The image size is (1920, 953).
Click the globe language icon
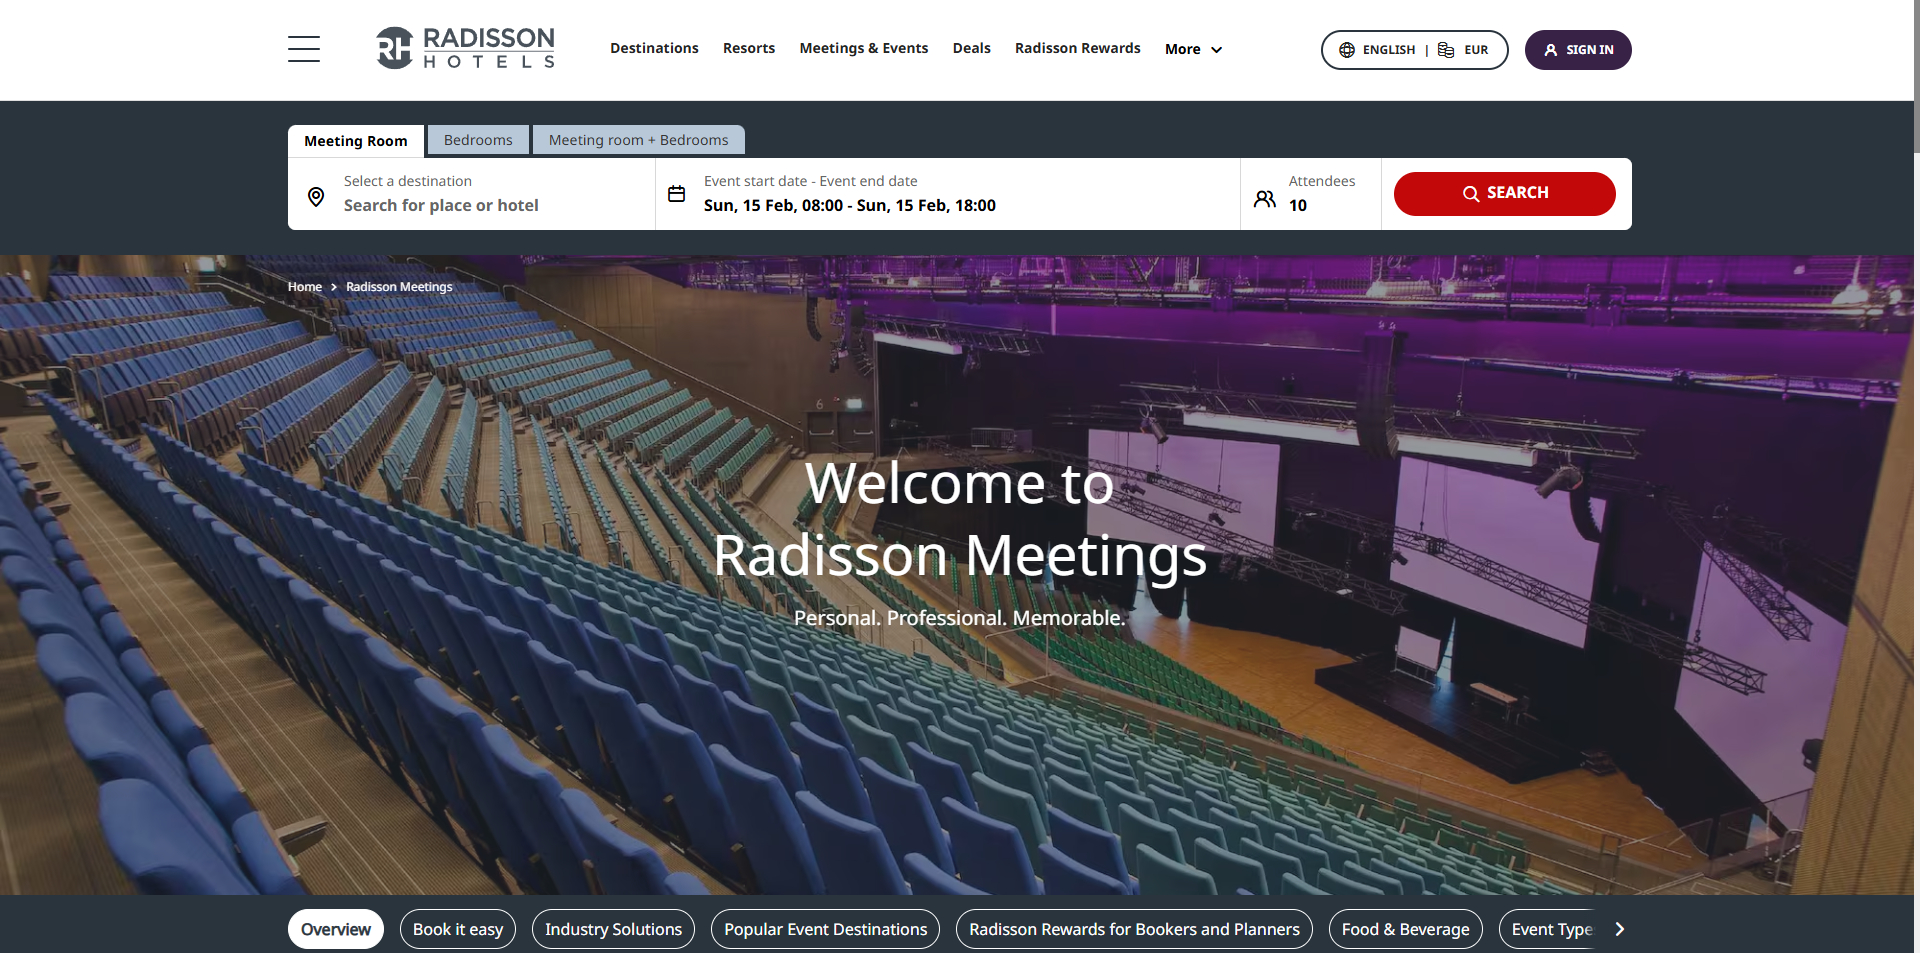pos(1346,49)
